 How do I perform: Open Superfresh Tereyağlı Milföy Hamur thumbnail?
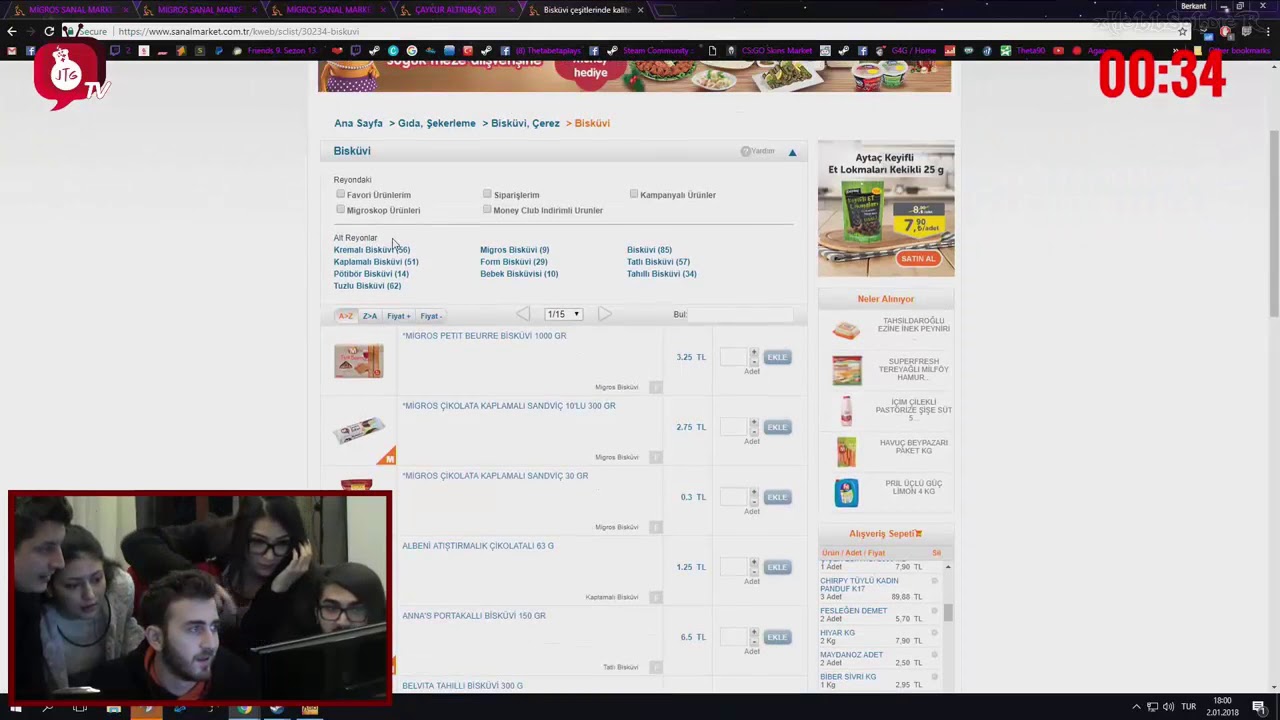click(847, 370)
